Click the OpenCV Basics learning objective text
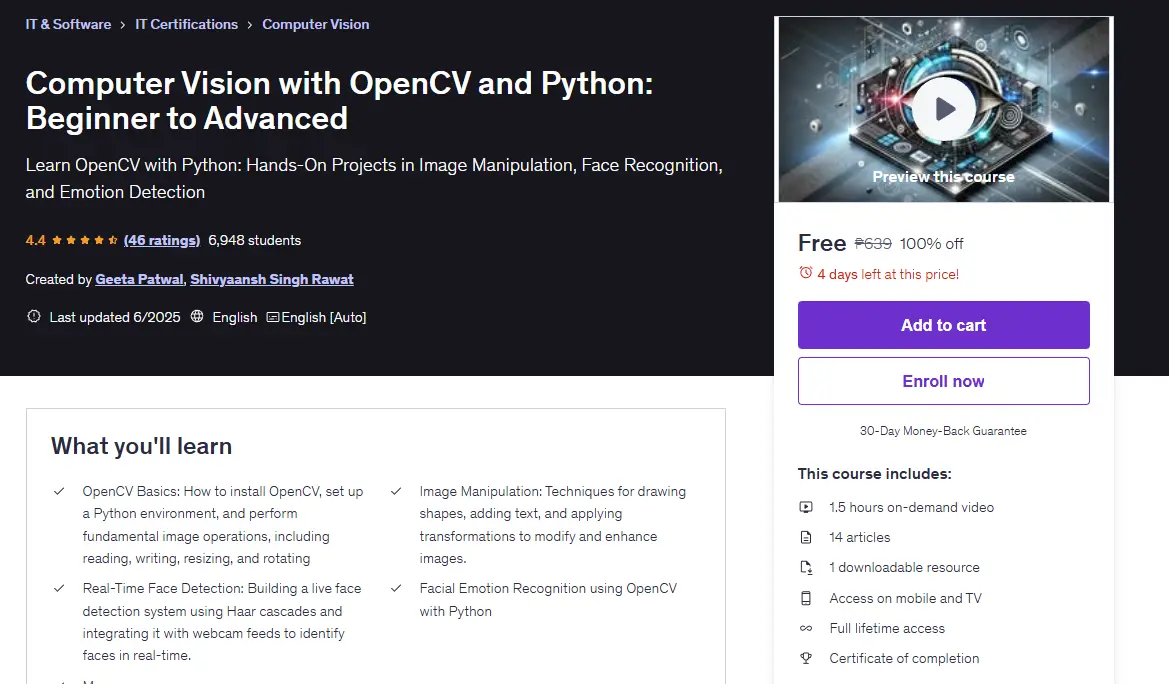 (223, 525)
